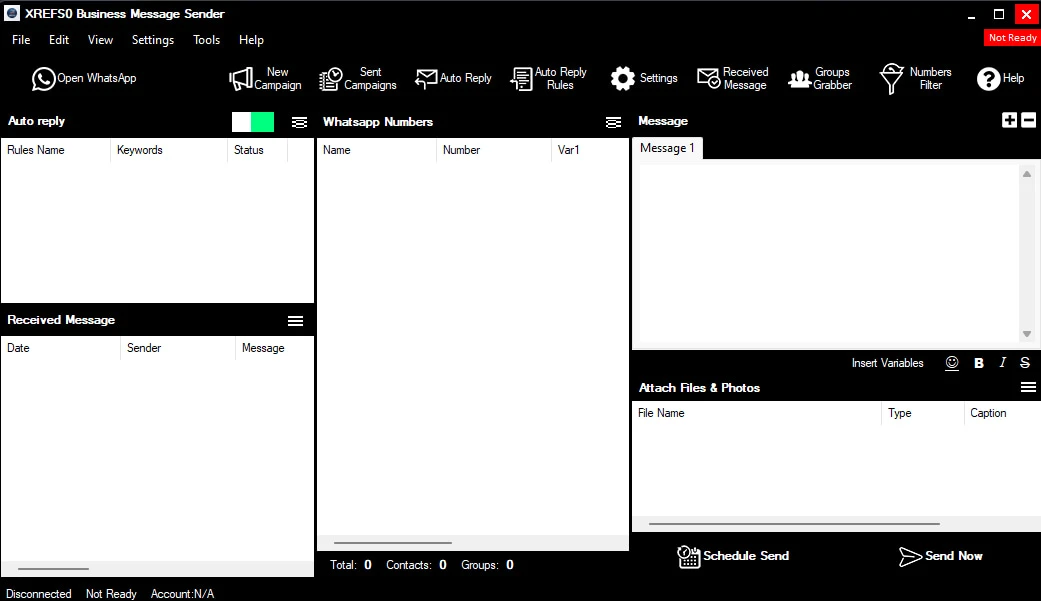The image size is (1041, 601).
Task: Add a new message tab
Action: point(1009,120)
